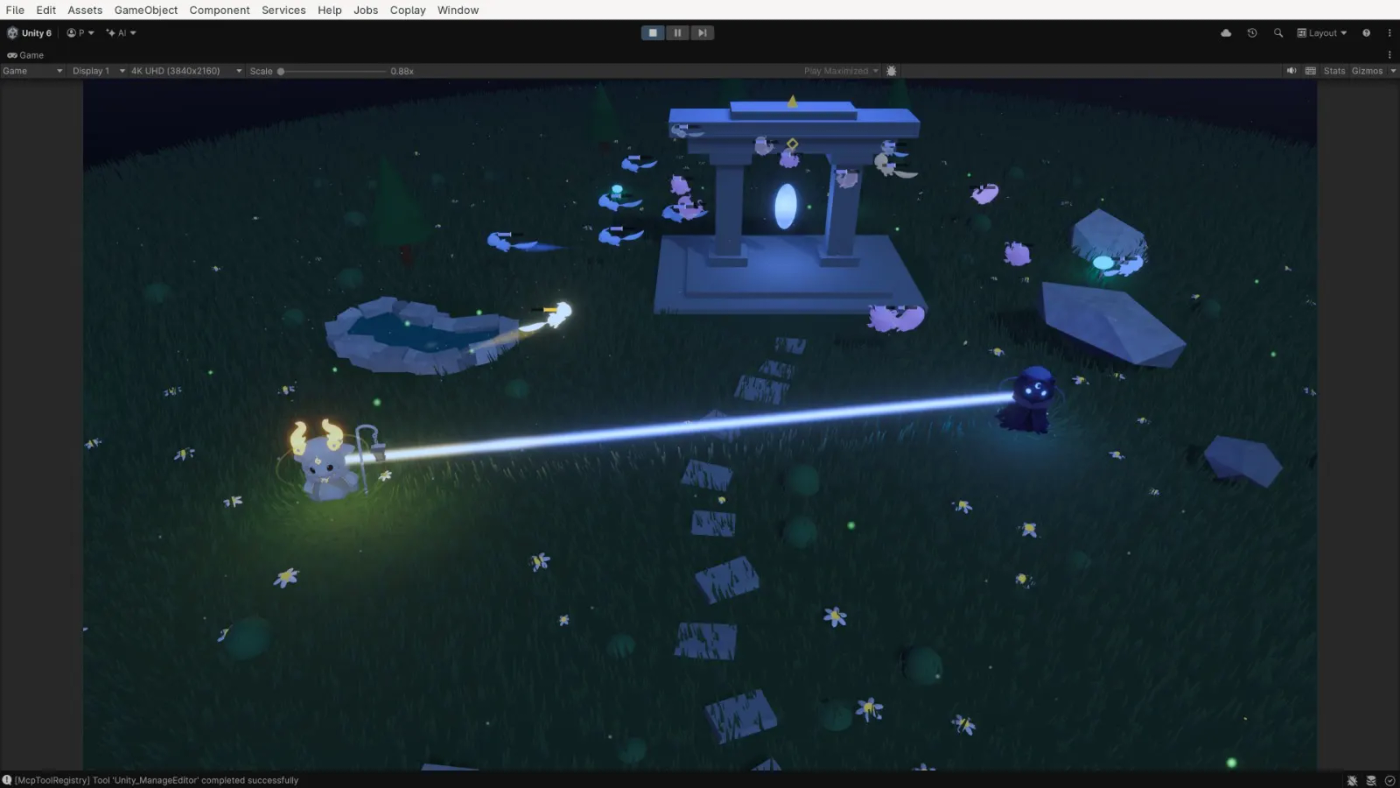Stop play mode with the stop button
The width and height of the screenshot is (1400, 788).
click(653, 33)
